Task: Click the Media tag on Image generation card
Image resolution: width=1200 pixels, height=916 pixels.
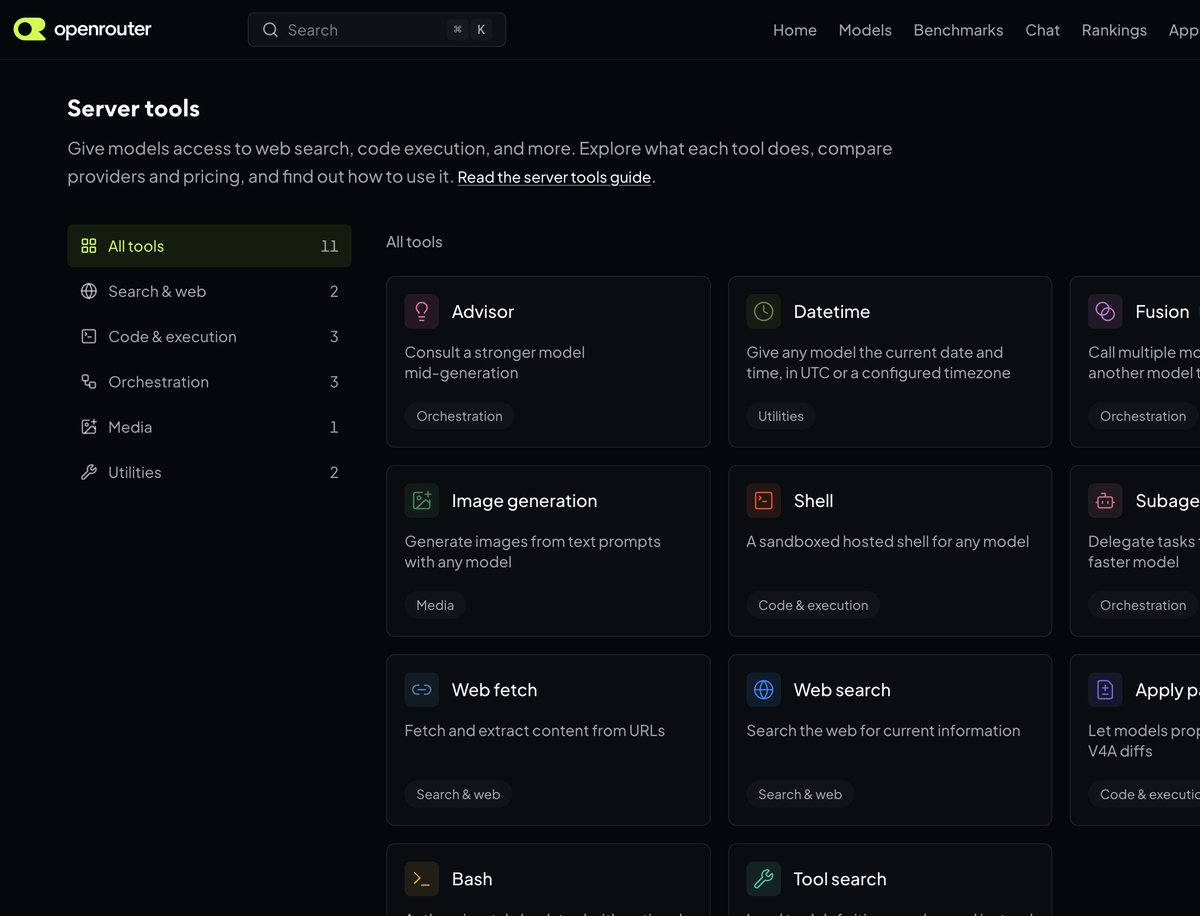Action: 435,605
